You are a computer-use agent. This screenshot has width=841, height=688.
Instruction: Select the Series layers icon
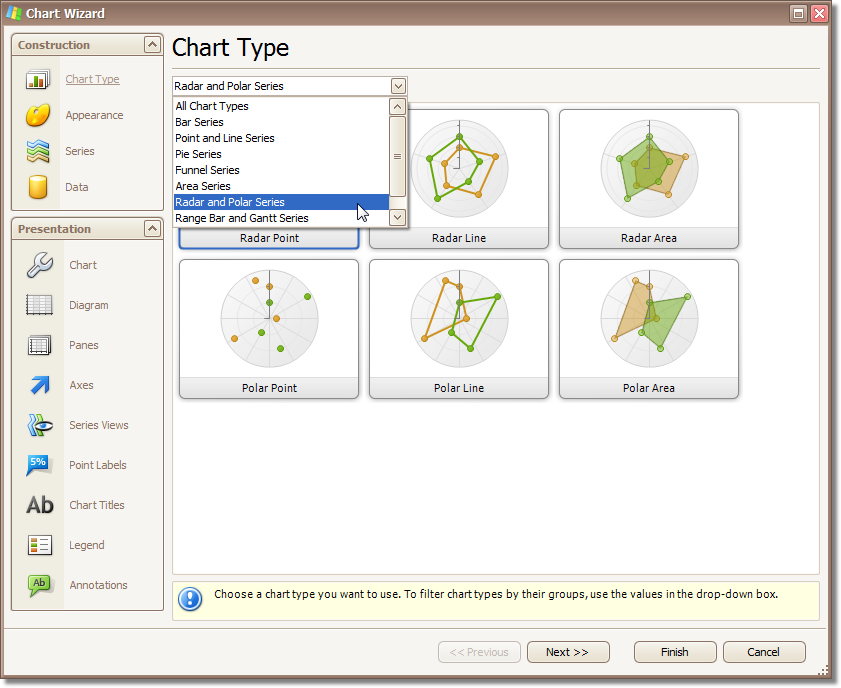[38, 151]
